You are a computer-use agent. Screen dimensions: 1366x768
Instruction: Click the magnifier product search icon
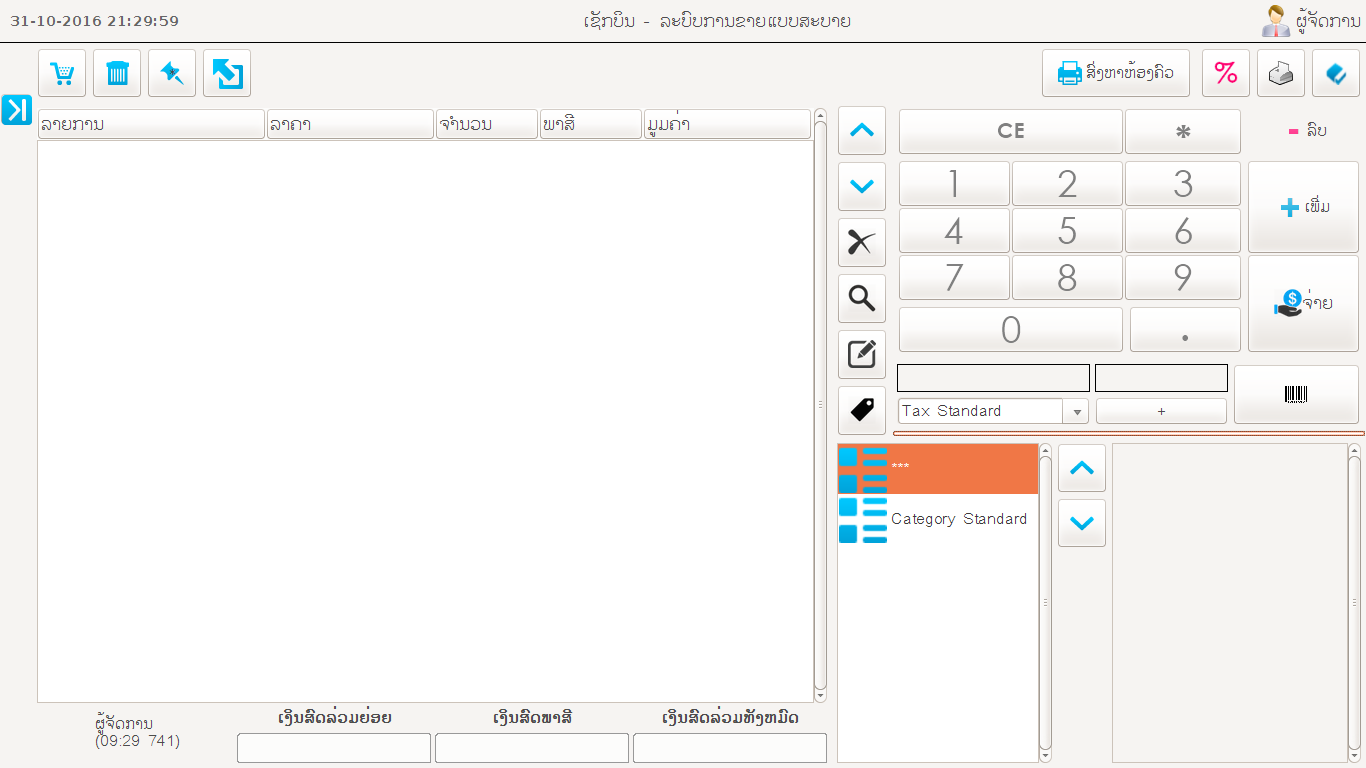861,298
